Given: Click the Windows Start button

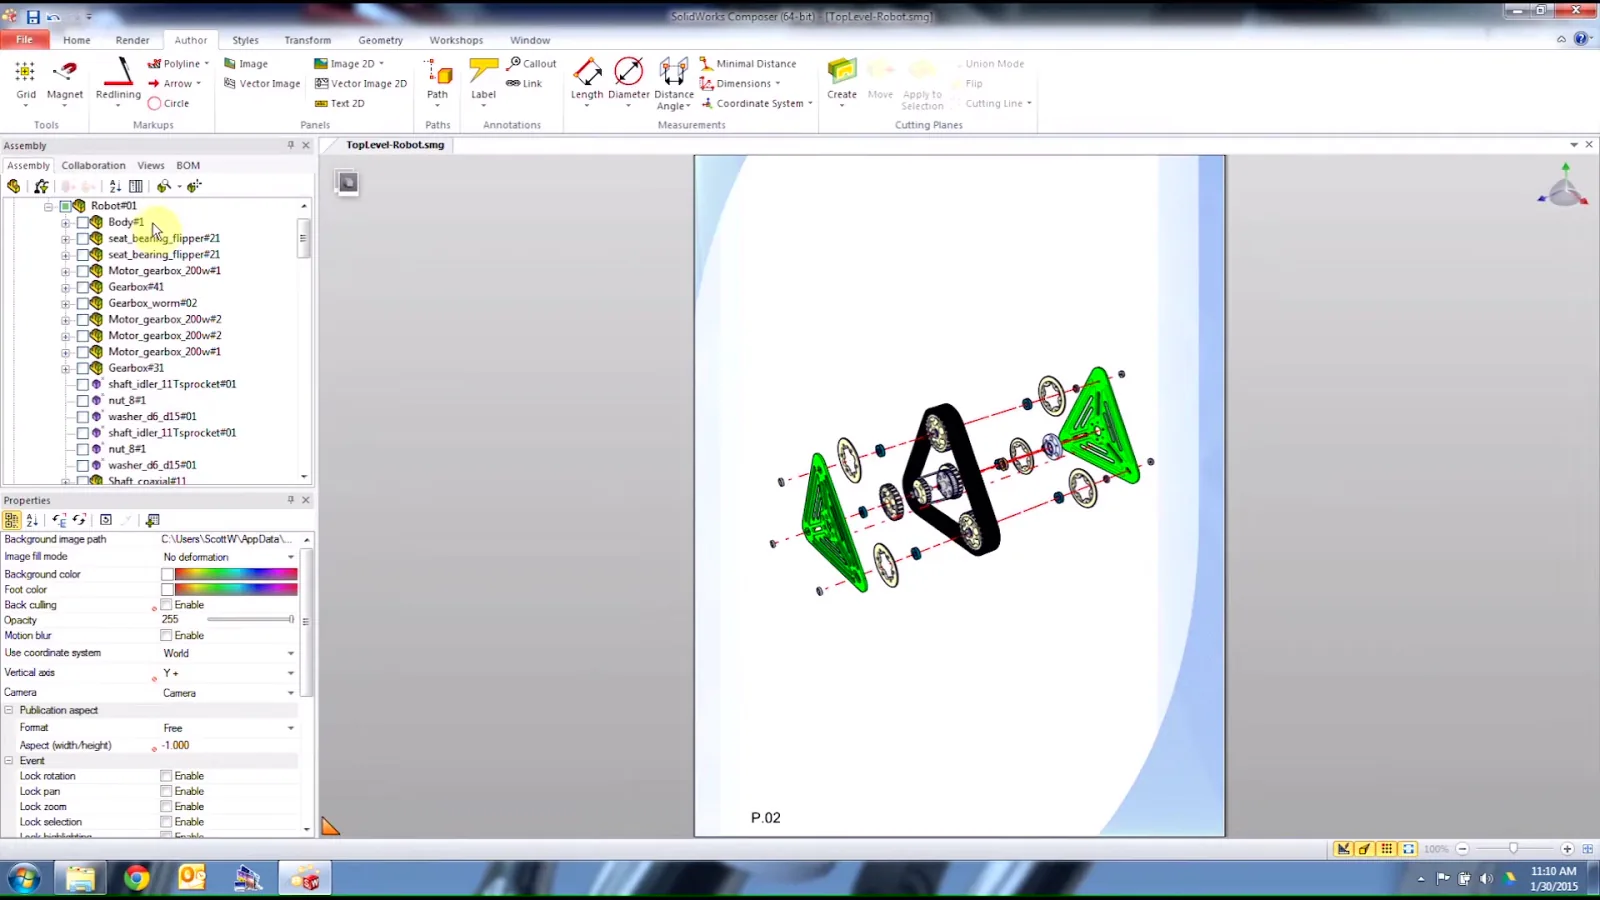Looking at the screenshot, I should pos(24,878).
